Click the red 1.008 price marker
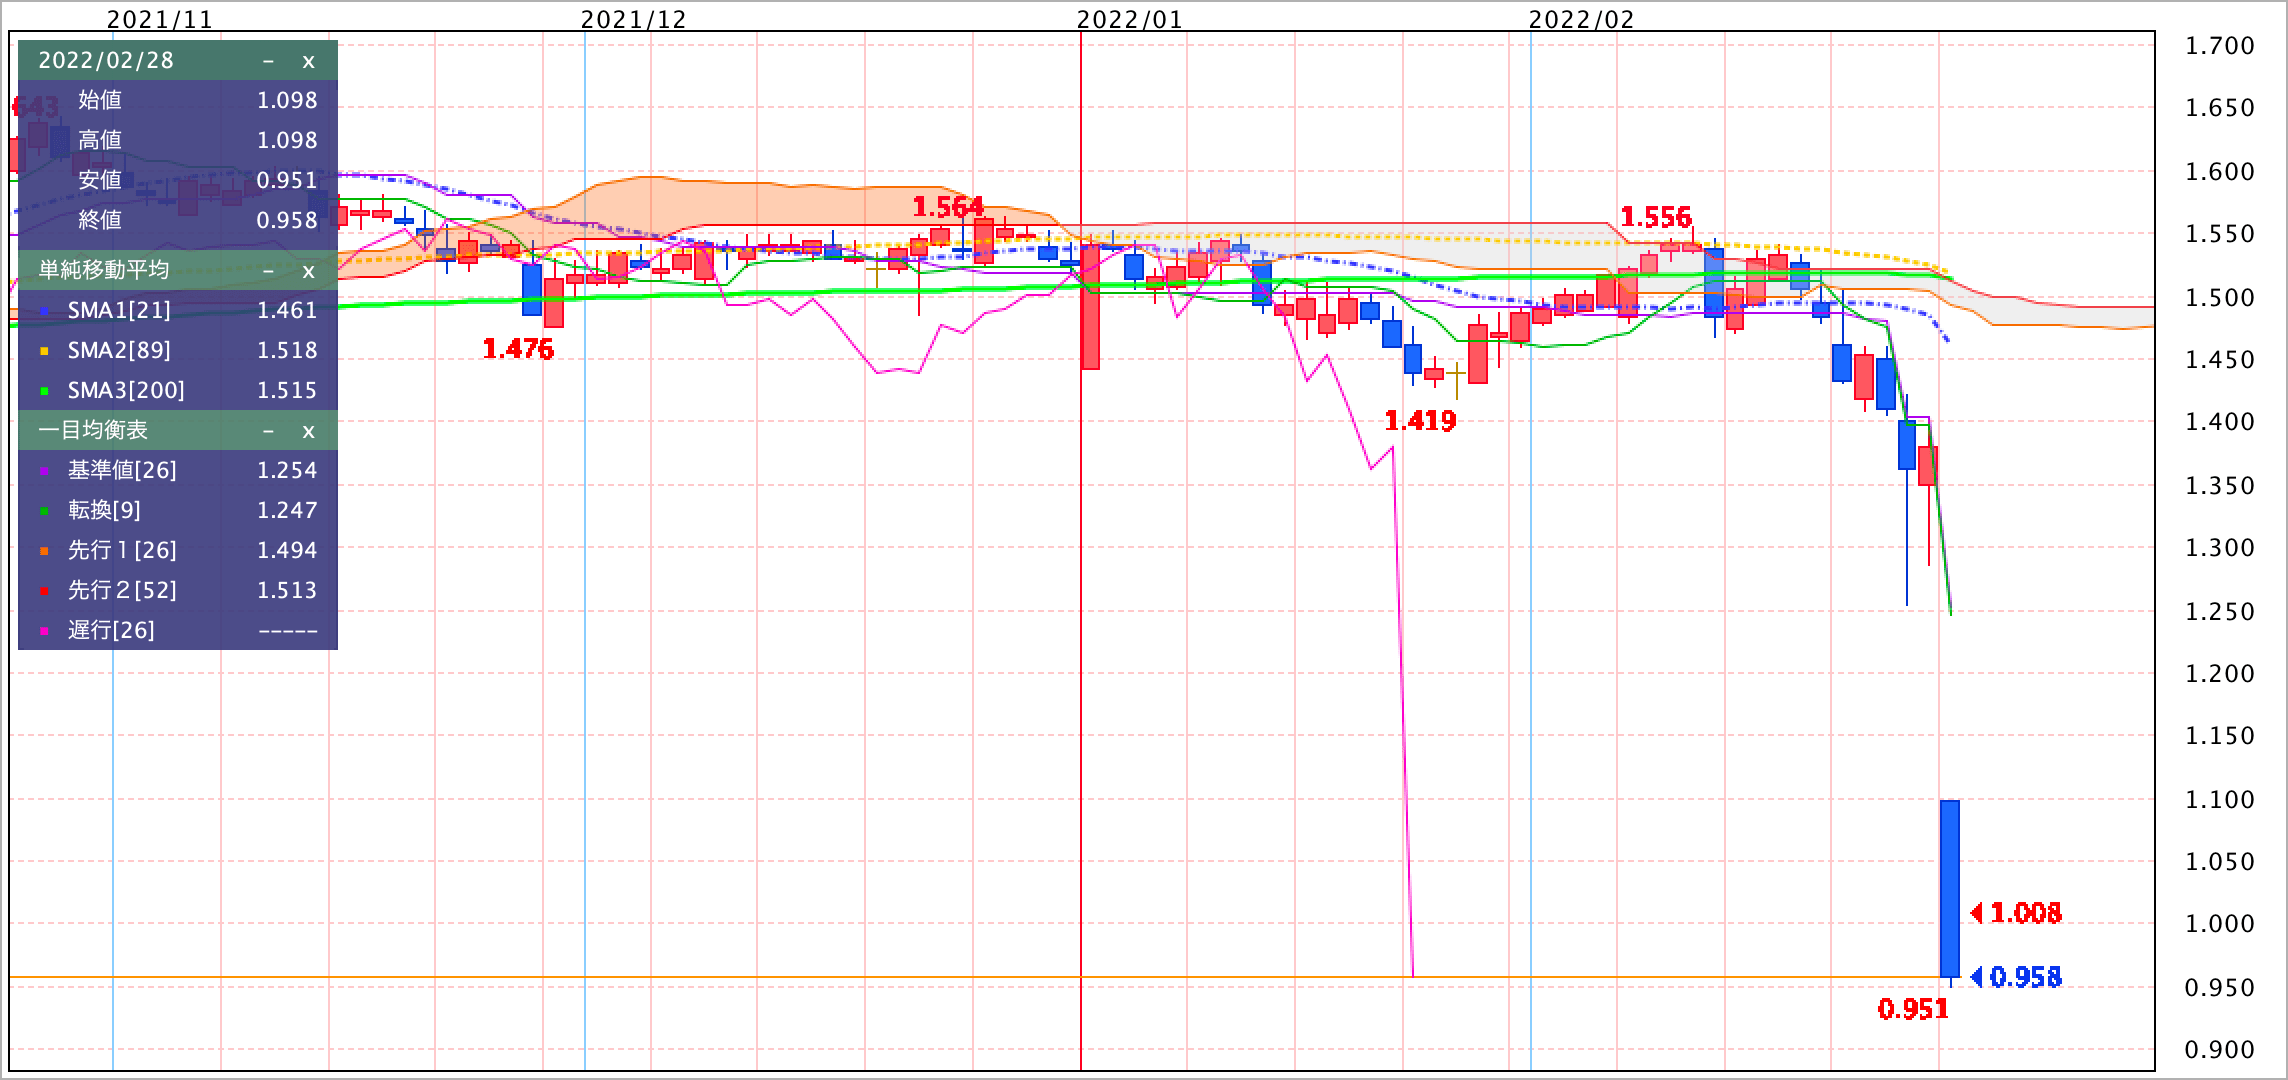 2016,913
